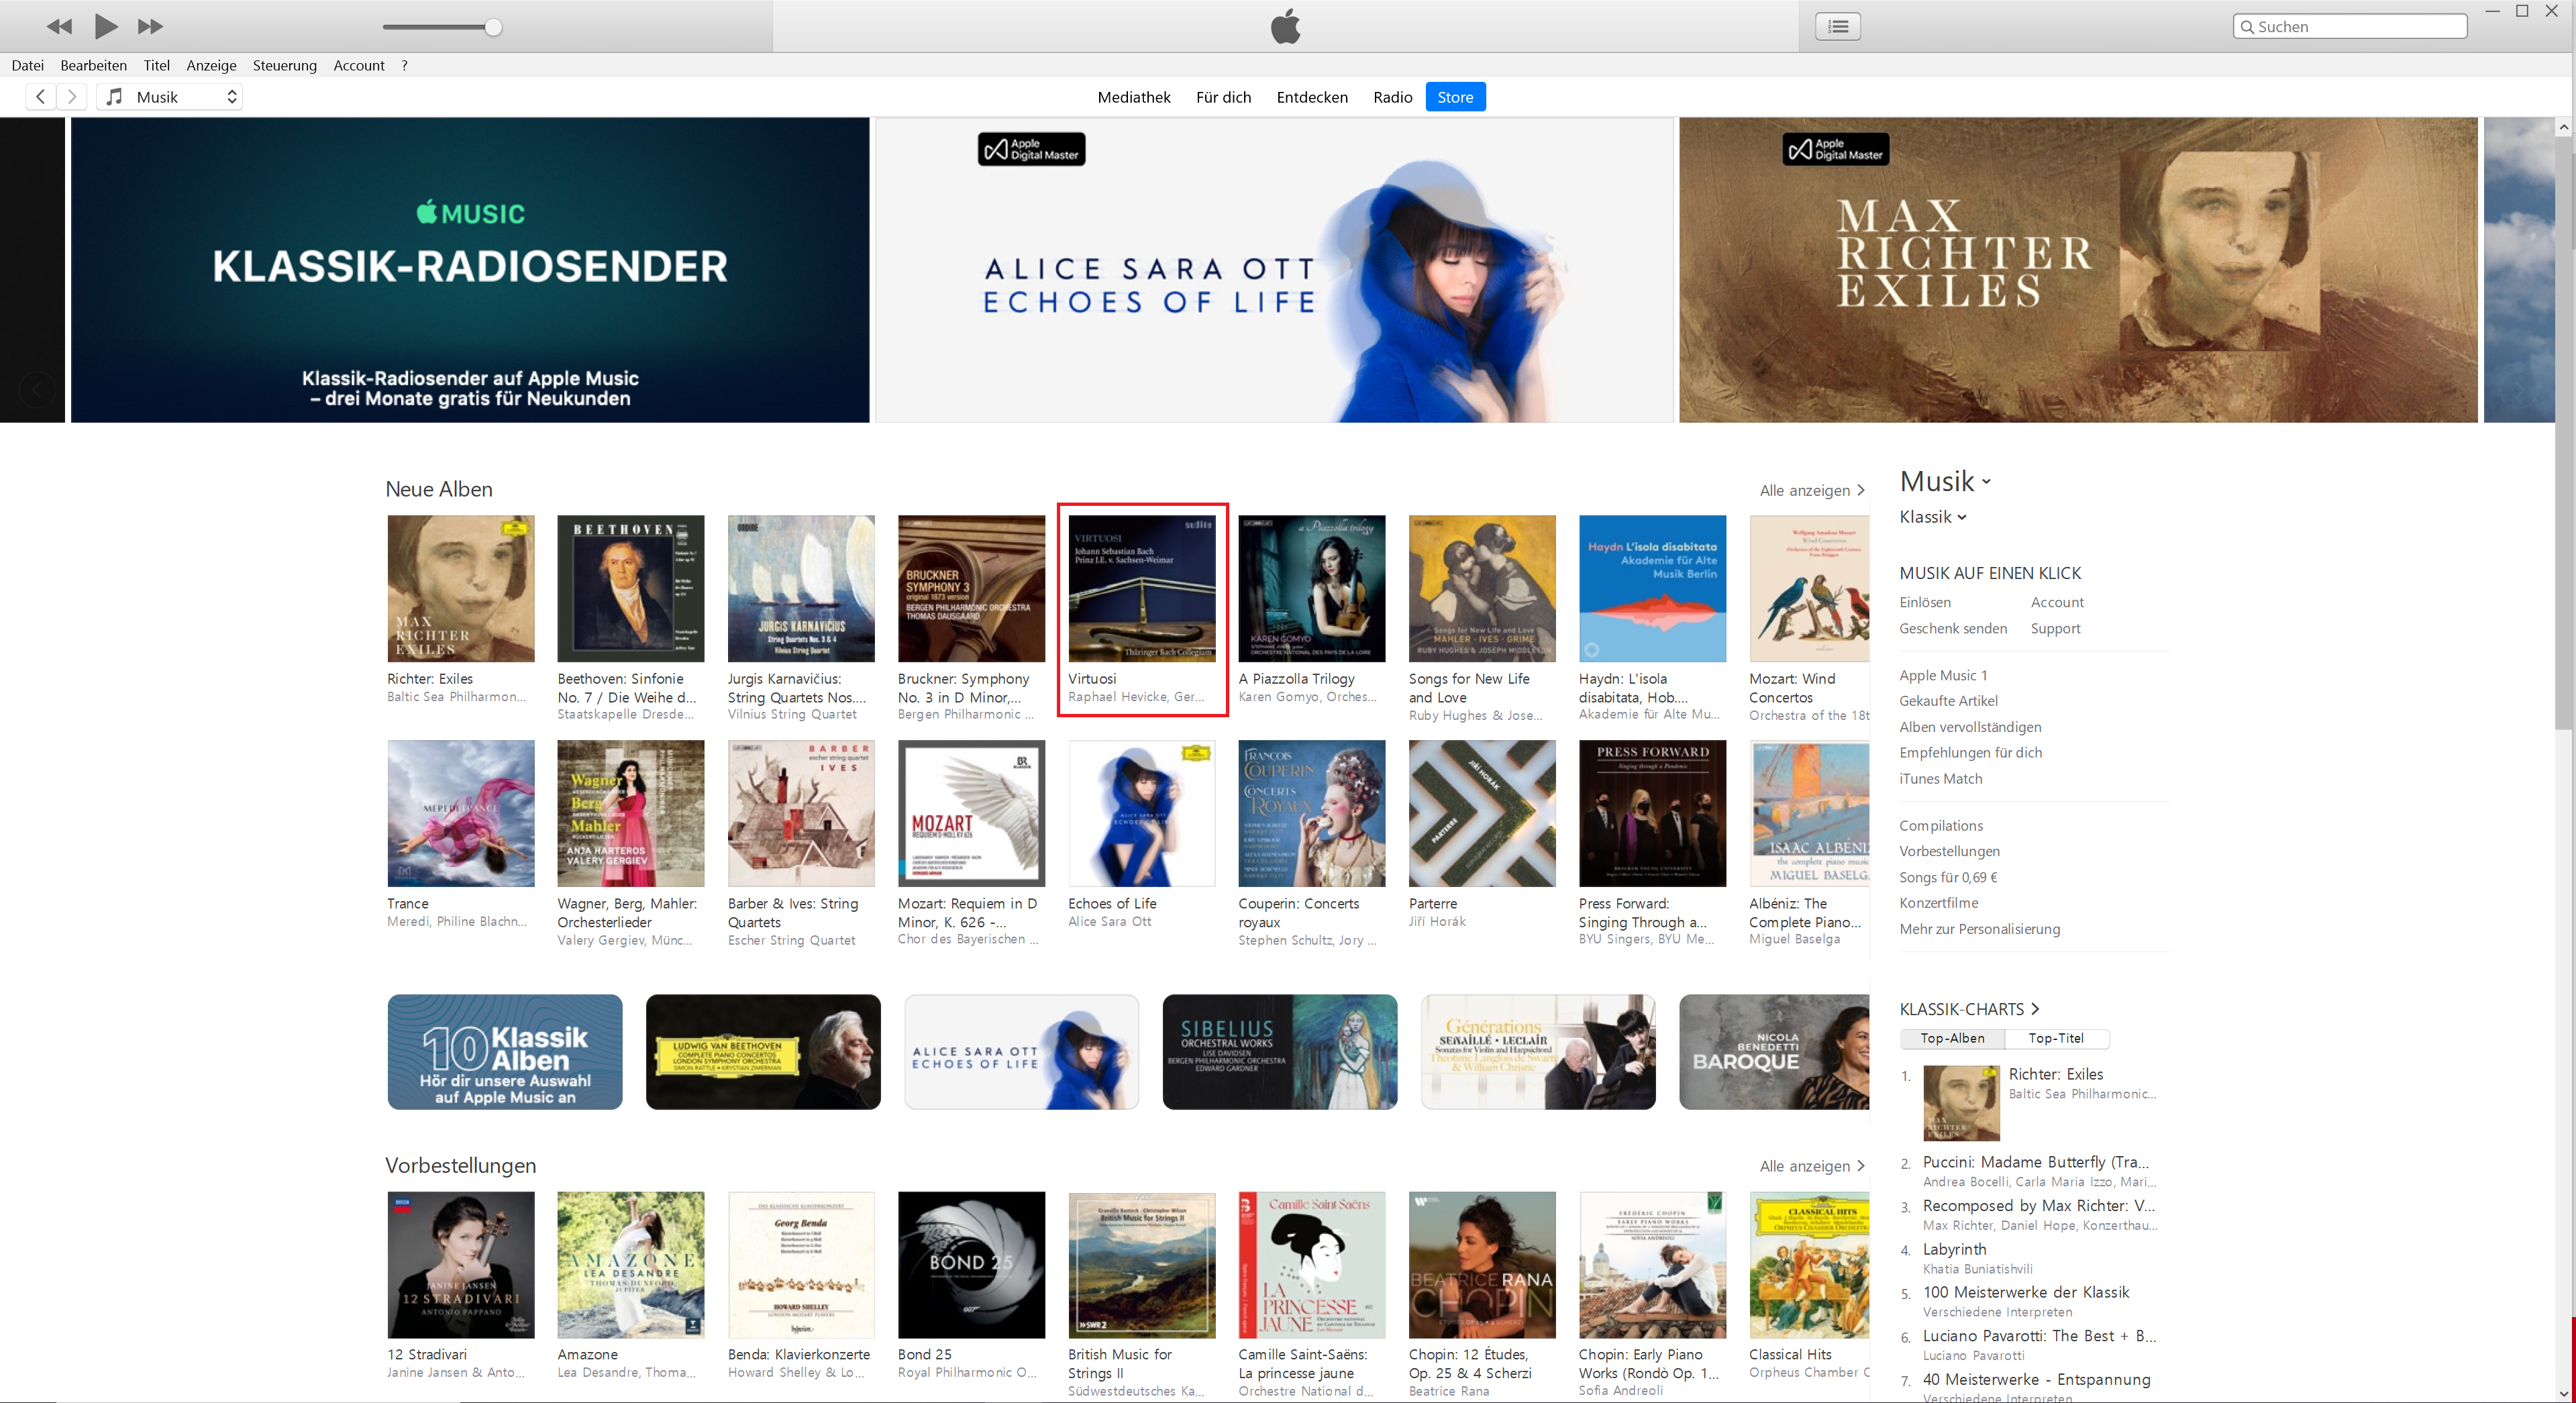Switch to the Entdecken tab
Screen dimensions: 2576x1403
click(x=1312, y=97)
